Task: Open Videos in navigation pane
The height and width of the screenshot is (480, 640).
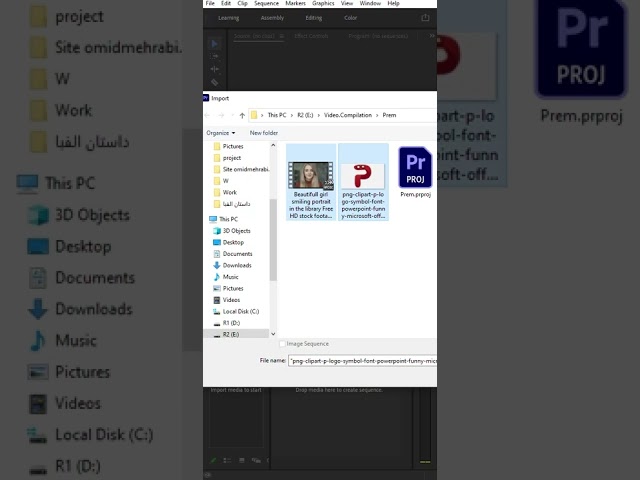Action: click(x=227, y=300)
